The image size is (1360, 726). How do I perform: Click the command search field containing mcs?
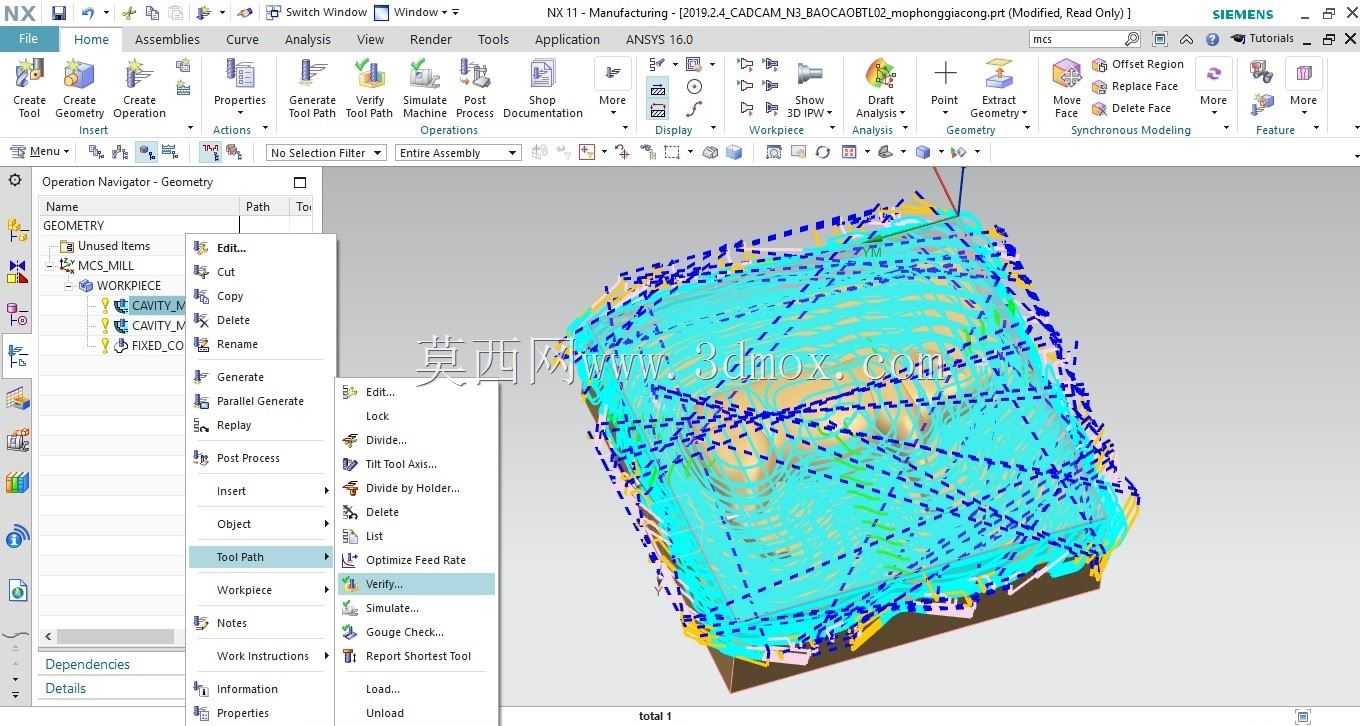coord(1076,39)
